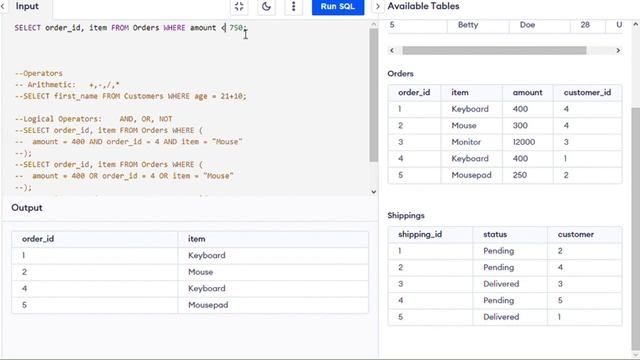This screenshot has height=360, width=640.
Task: Click the Shippings table title
Action: coord(406,215)
